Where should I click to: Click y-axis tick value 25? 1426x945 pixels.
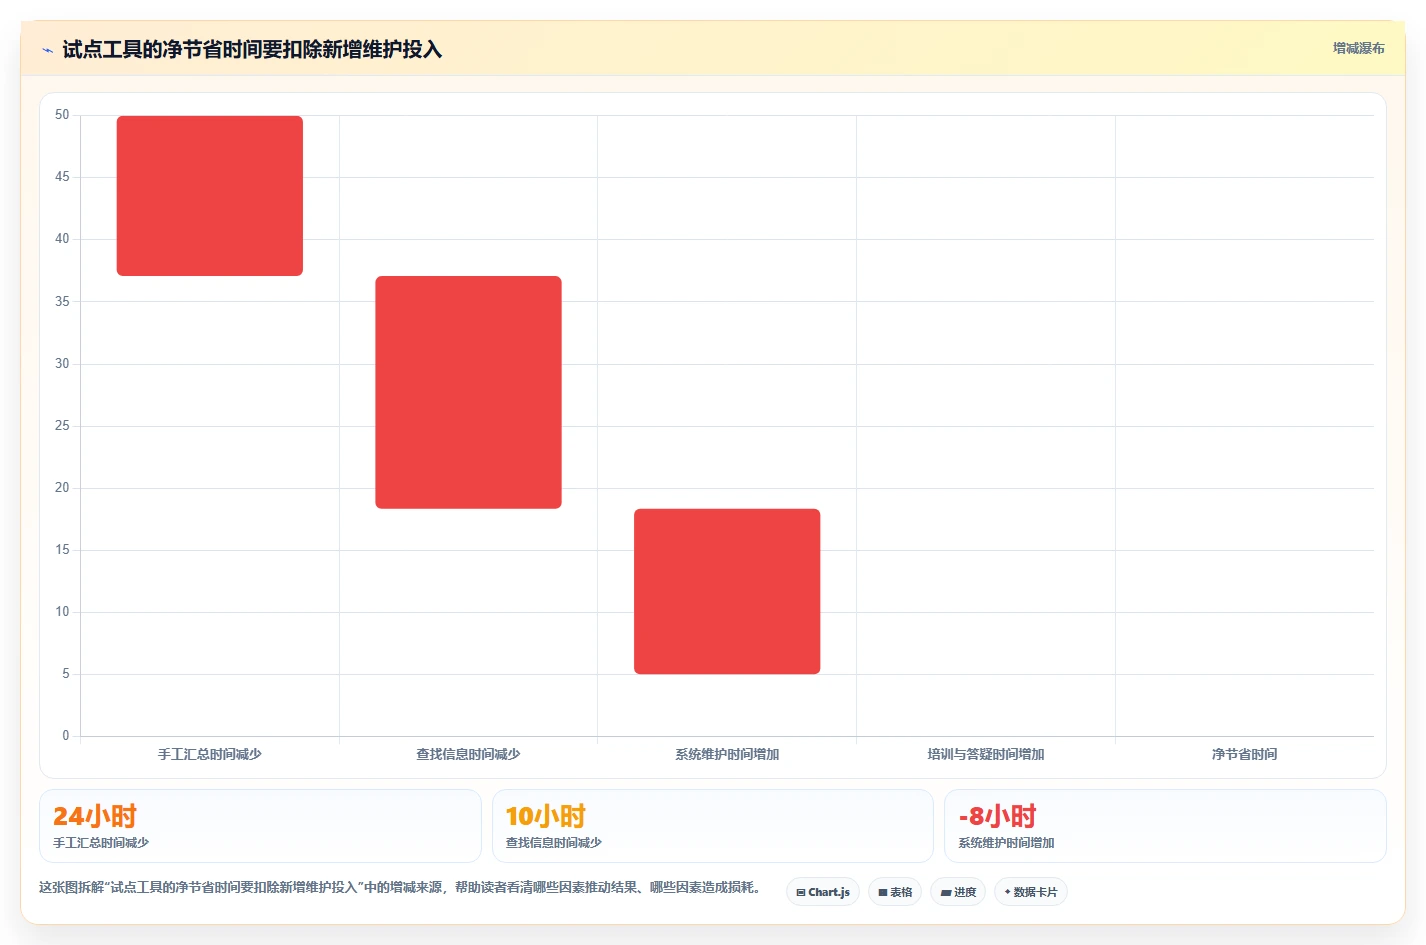point(62,426)
